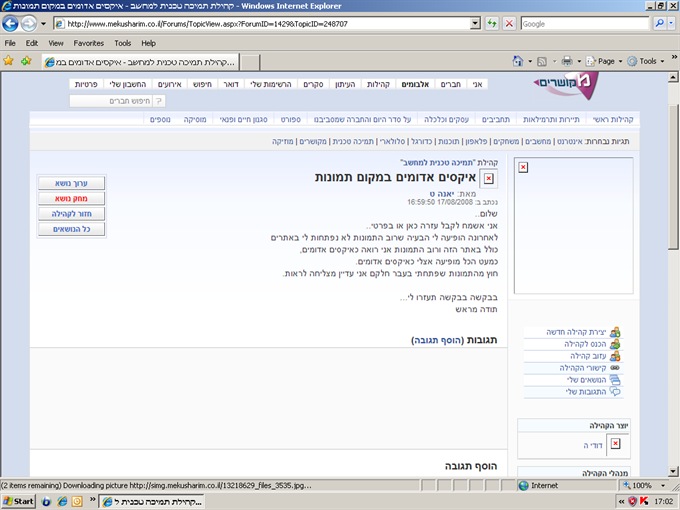Image resolution: width=680 pixels, height=510 pixels.
Task: Open the Favorites menu
Action: (x=88, y=43)
